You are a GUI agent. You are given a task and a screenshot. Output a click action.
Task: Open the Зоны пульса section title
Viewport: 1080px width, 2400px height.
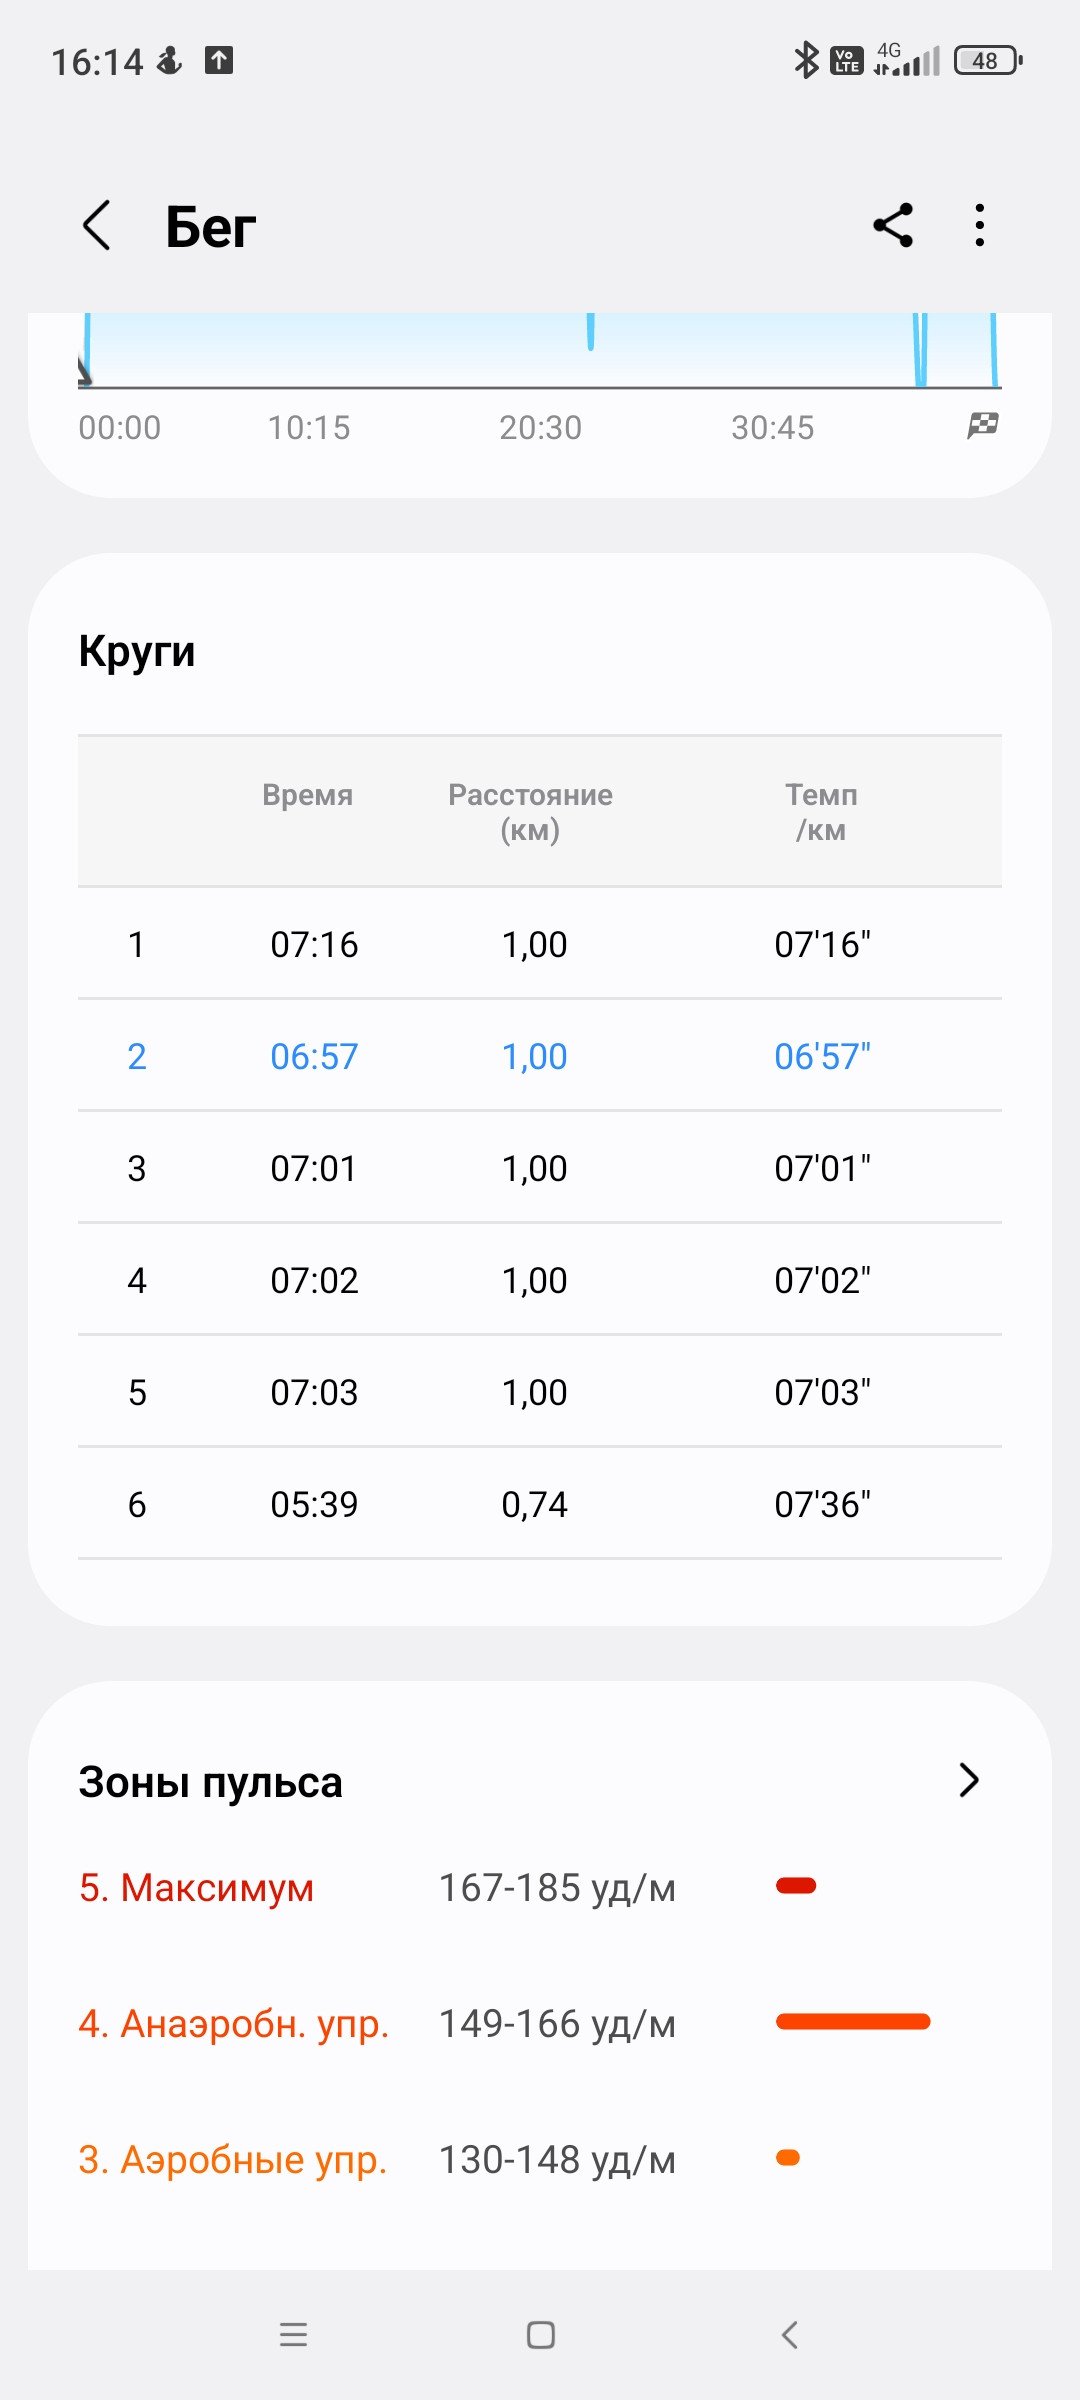tap(211, 1782)
